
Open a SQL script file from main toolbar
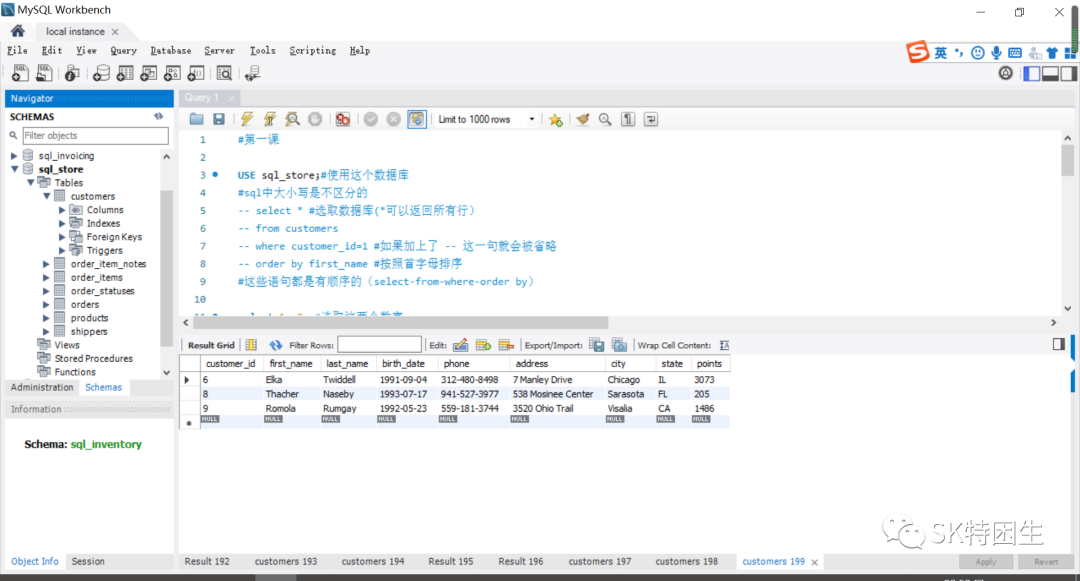coord(44,73)
